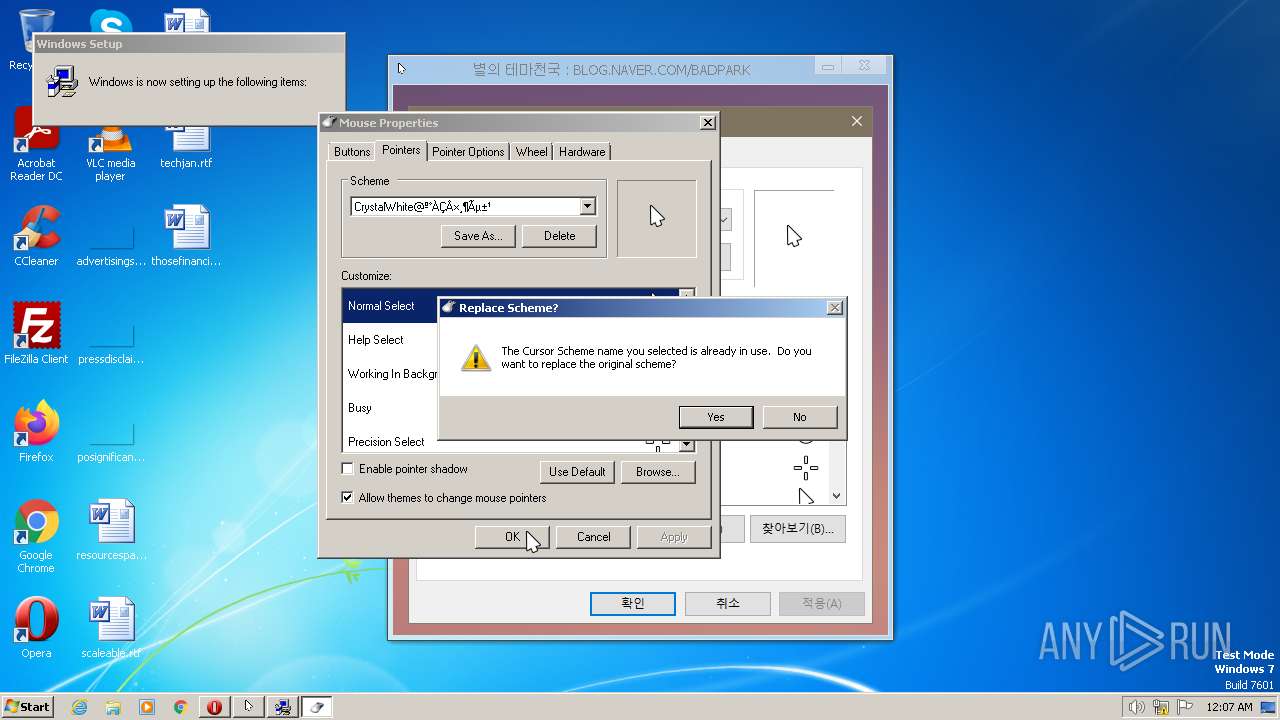The width and height of the screenshot is (1280, 720).
Task: Select Busy pointer entry
Action: pyautogui.click(x=390, y=408)
